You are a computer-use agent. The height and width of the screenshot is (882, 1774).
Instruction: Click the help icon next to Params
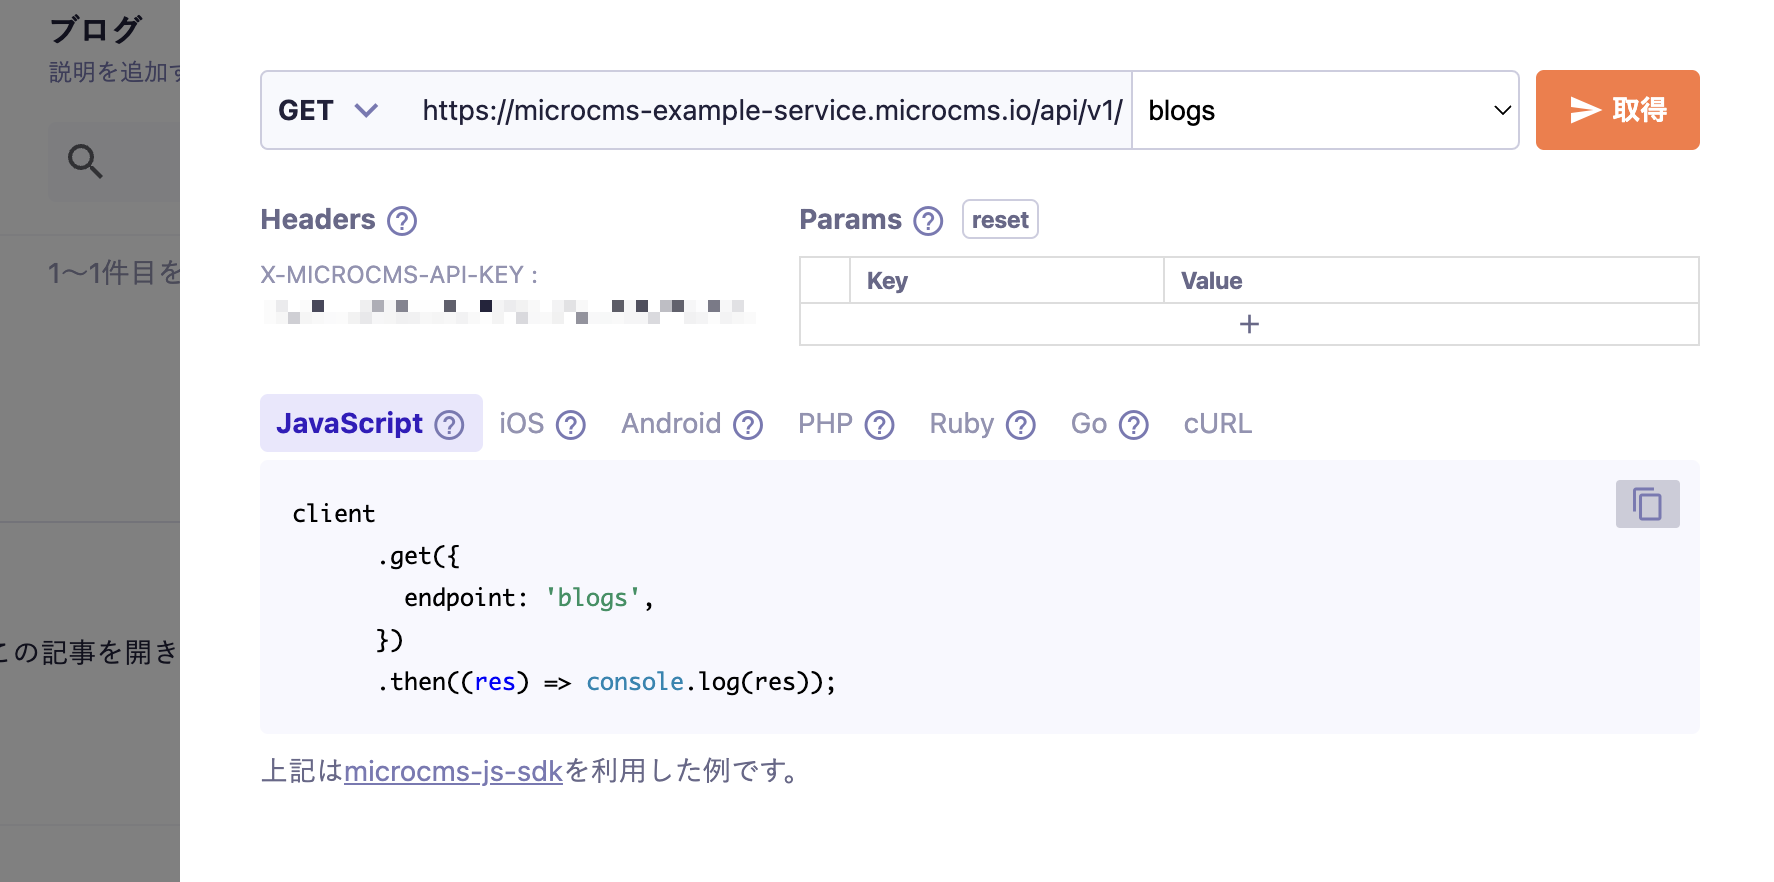click(x=928, y=221)
